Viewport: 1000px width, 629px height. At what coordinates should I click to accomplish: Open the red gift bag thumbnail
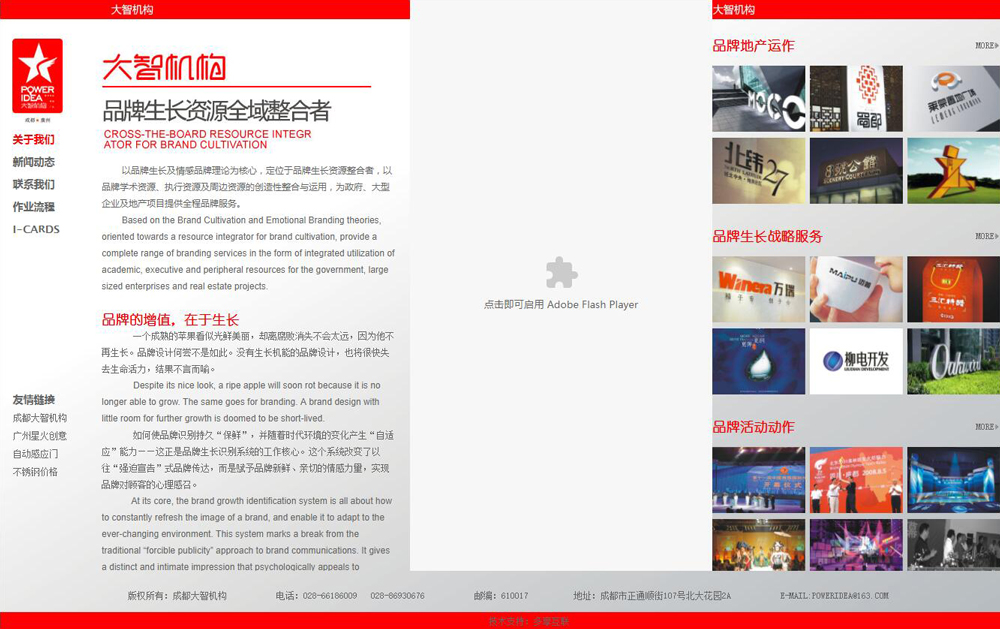tap(953, 290)
